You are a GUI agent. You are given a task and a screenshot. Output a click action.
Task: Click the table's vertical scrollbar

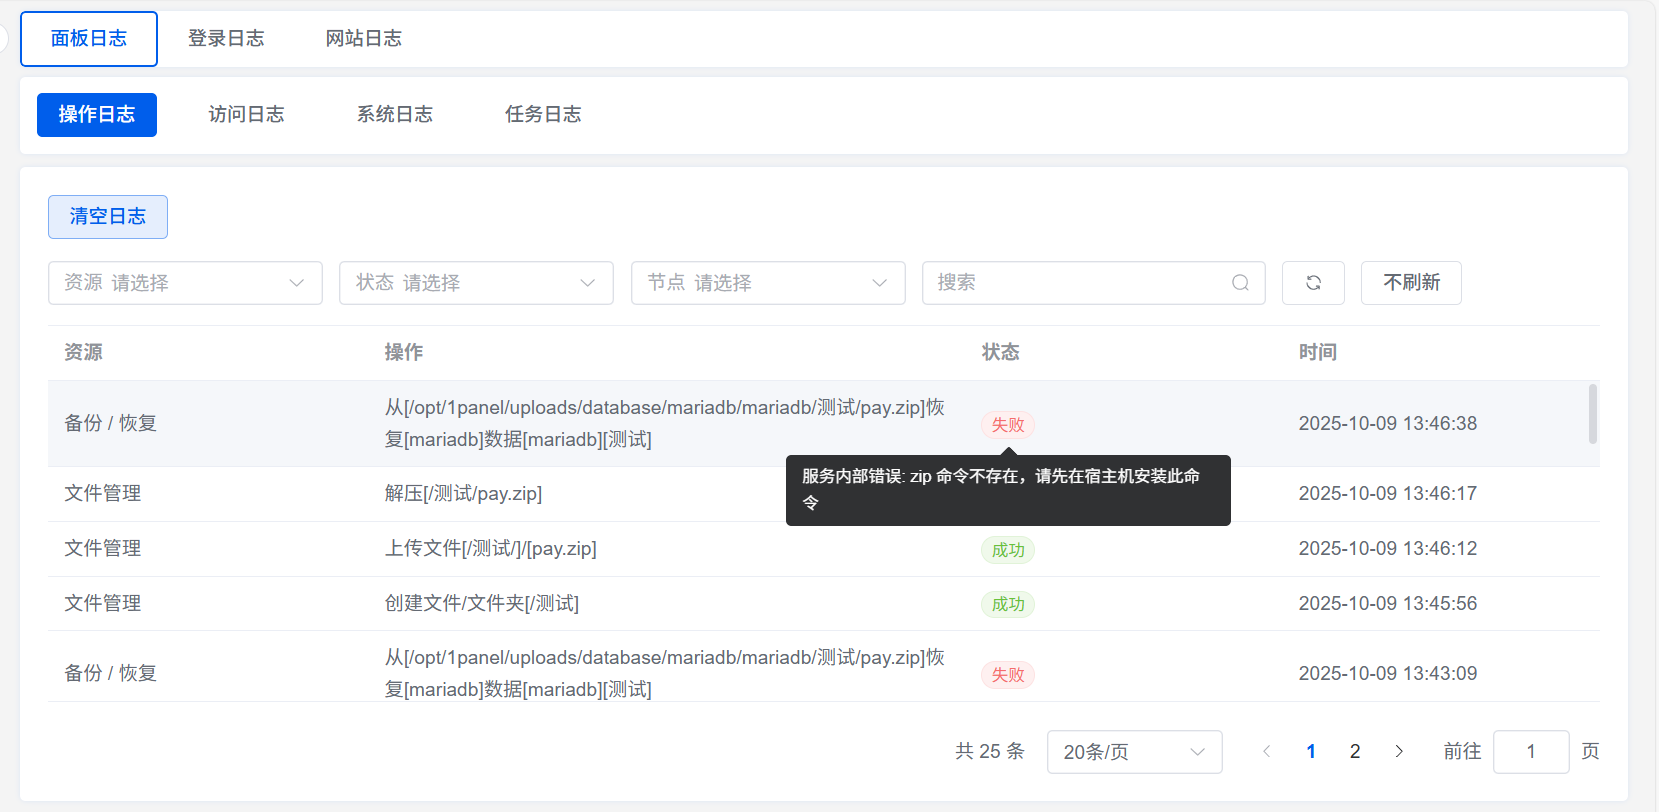[x=1592, y=414]
